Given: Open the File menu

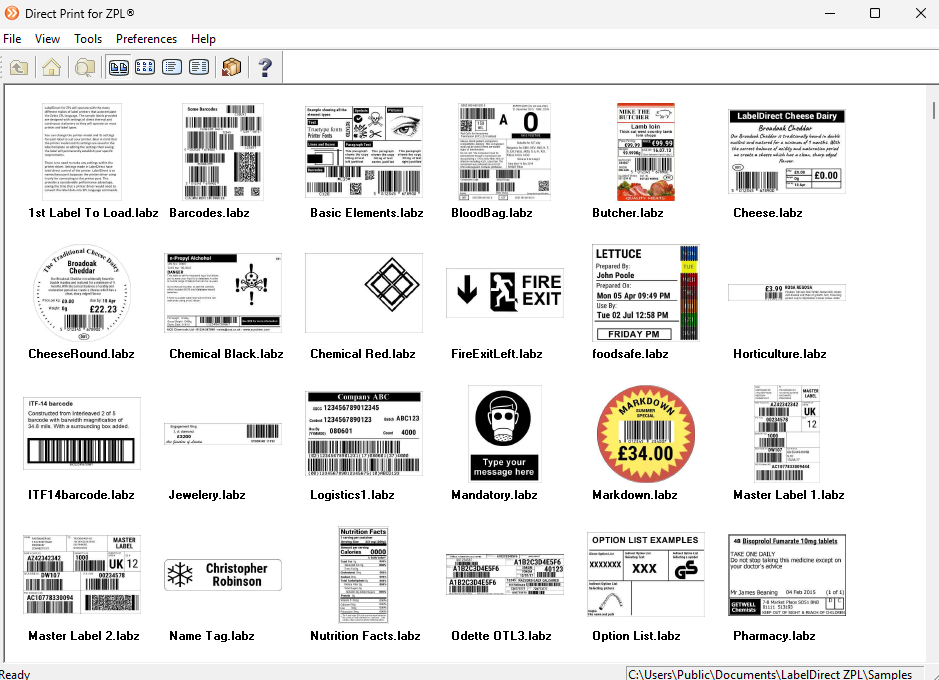Looking at the screenshot, I should [12, 39].
